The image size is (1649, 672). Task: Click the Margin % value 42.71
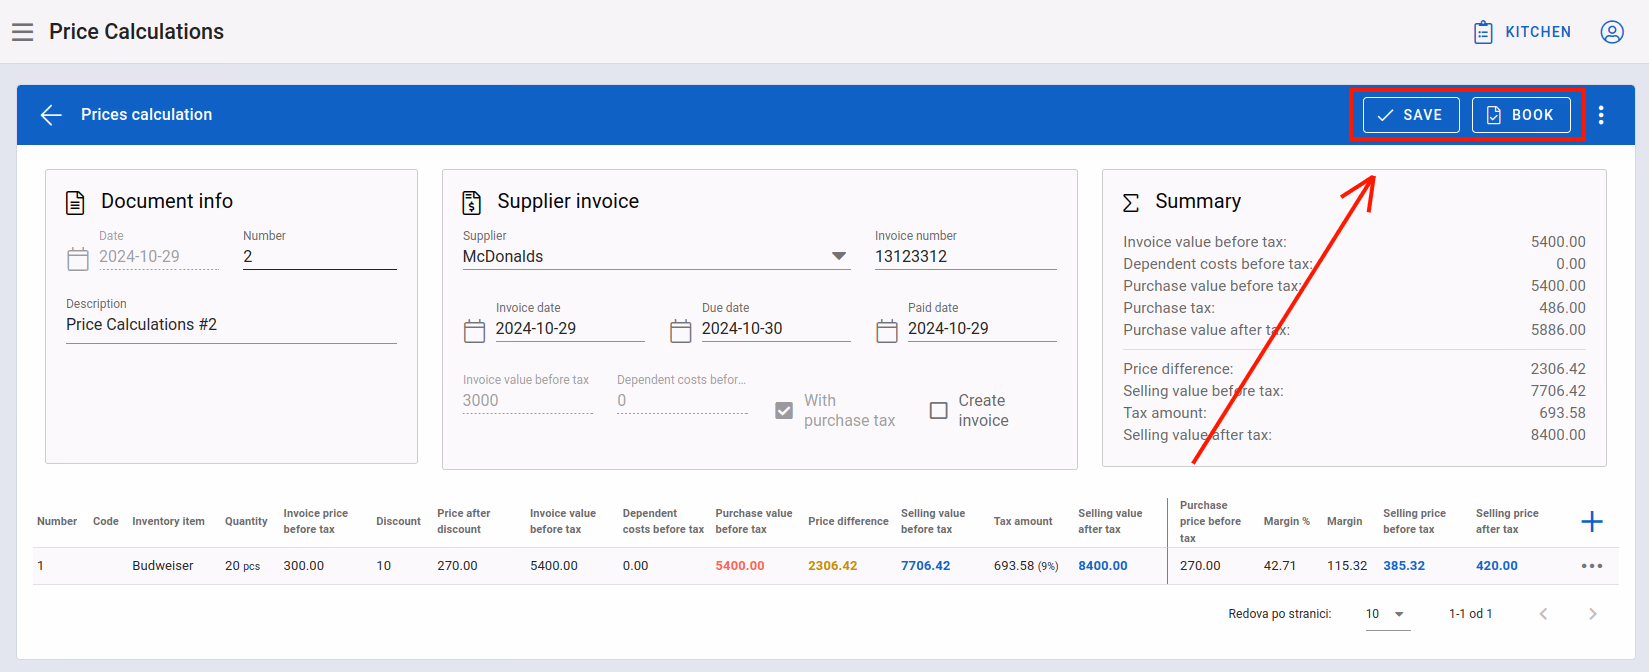(1280, 566)
